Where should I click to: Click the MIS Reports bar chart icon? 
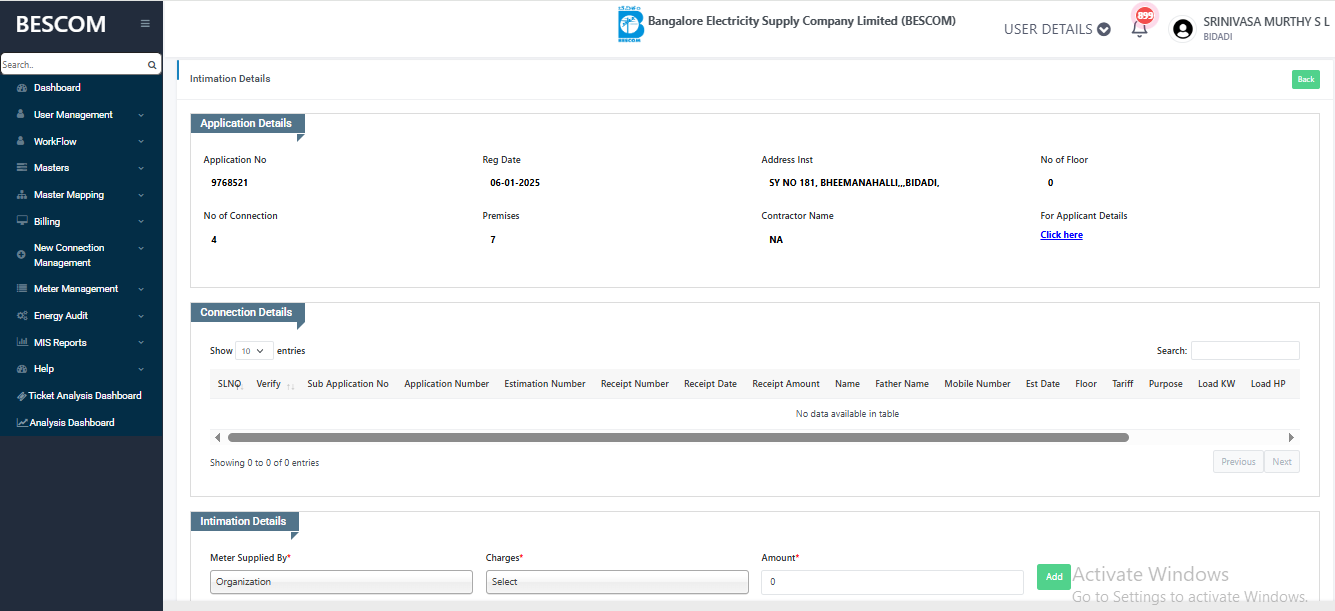pyautogui.click(x=22, y=343)
